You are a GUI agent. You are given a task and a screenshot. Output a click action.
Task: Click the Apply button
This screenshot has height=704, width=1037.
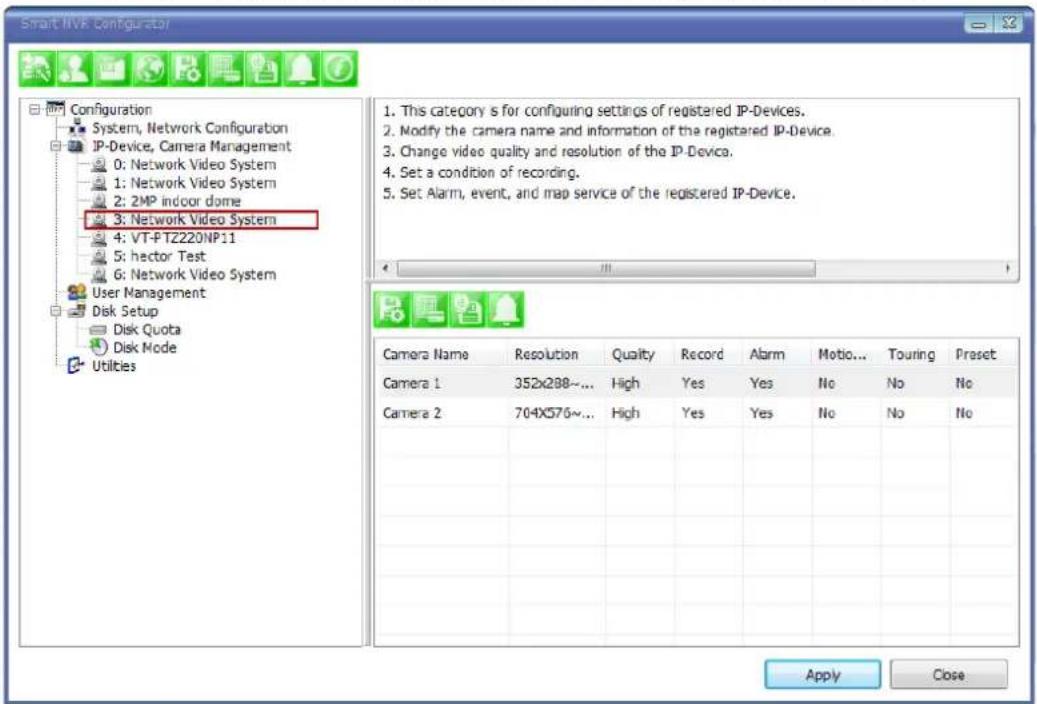(x=823, y=675)
